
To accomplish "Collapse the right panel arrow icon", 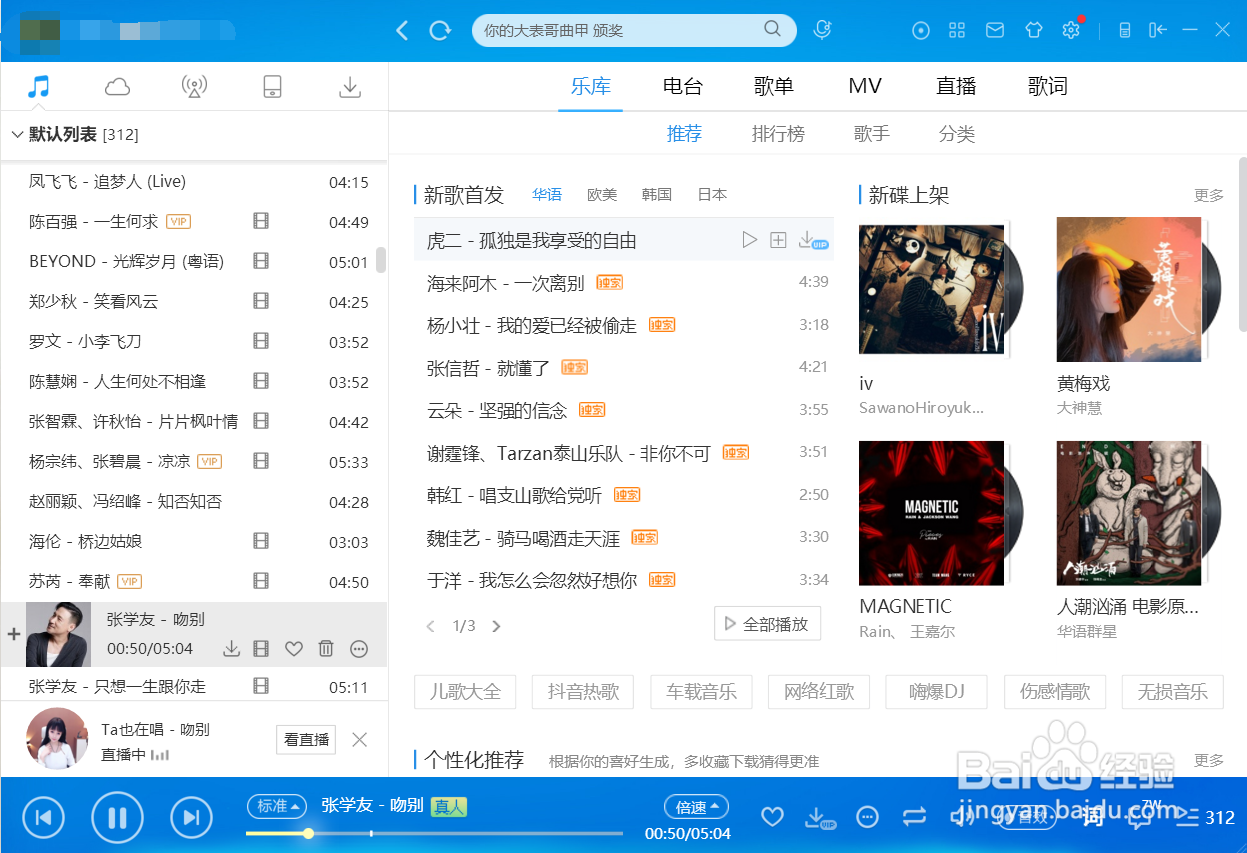I will click(1158, 30).
